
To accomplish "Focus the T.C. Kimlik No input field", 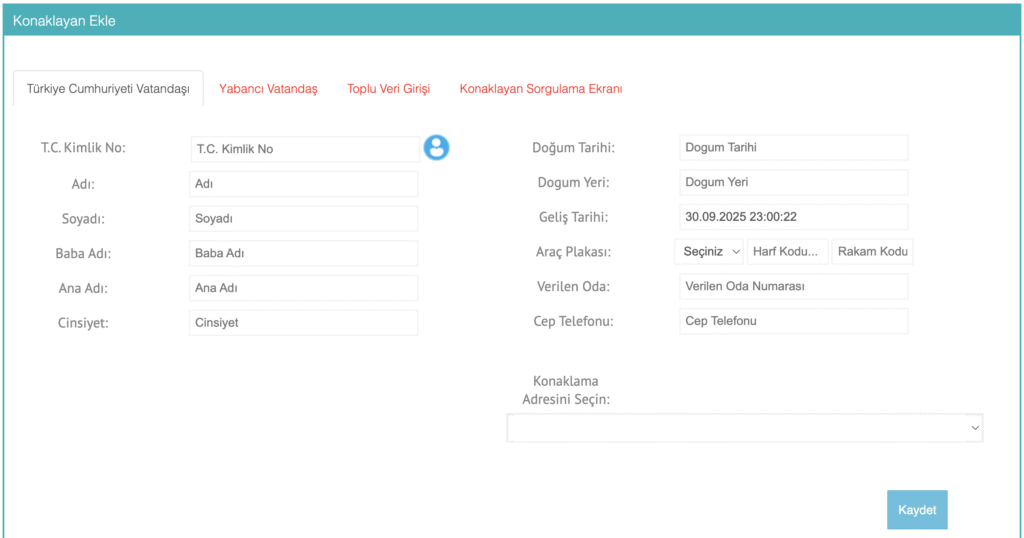I will [x=304, y=149].
